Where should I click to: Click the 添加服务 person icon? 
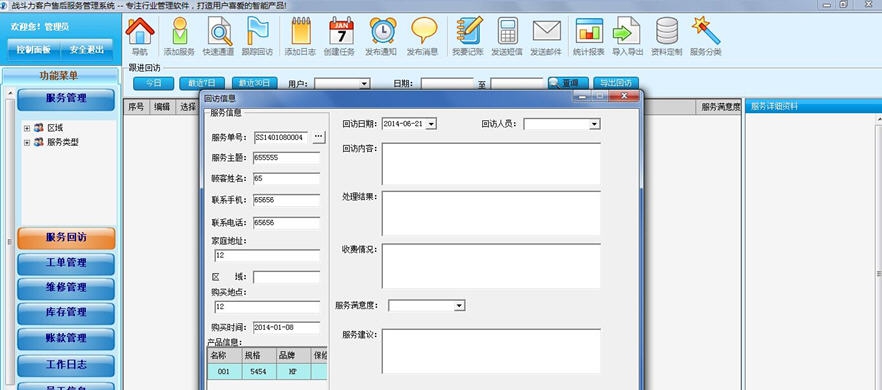click(x=179, y=30)
